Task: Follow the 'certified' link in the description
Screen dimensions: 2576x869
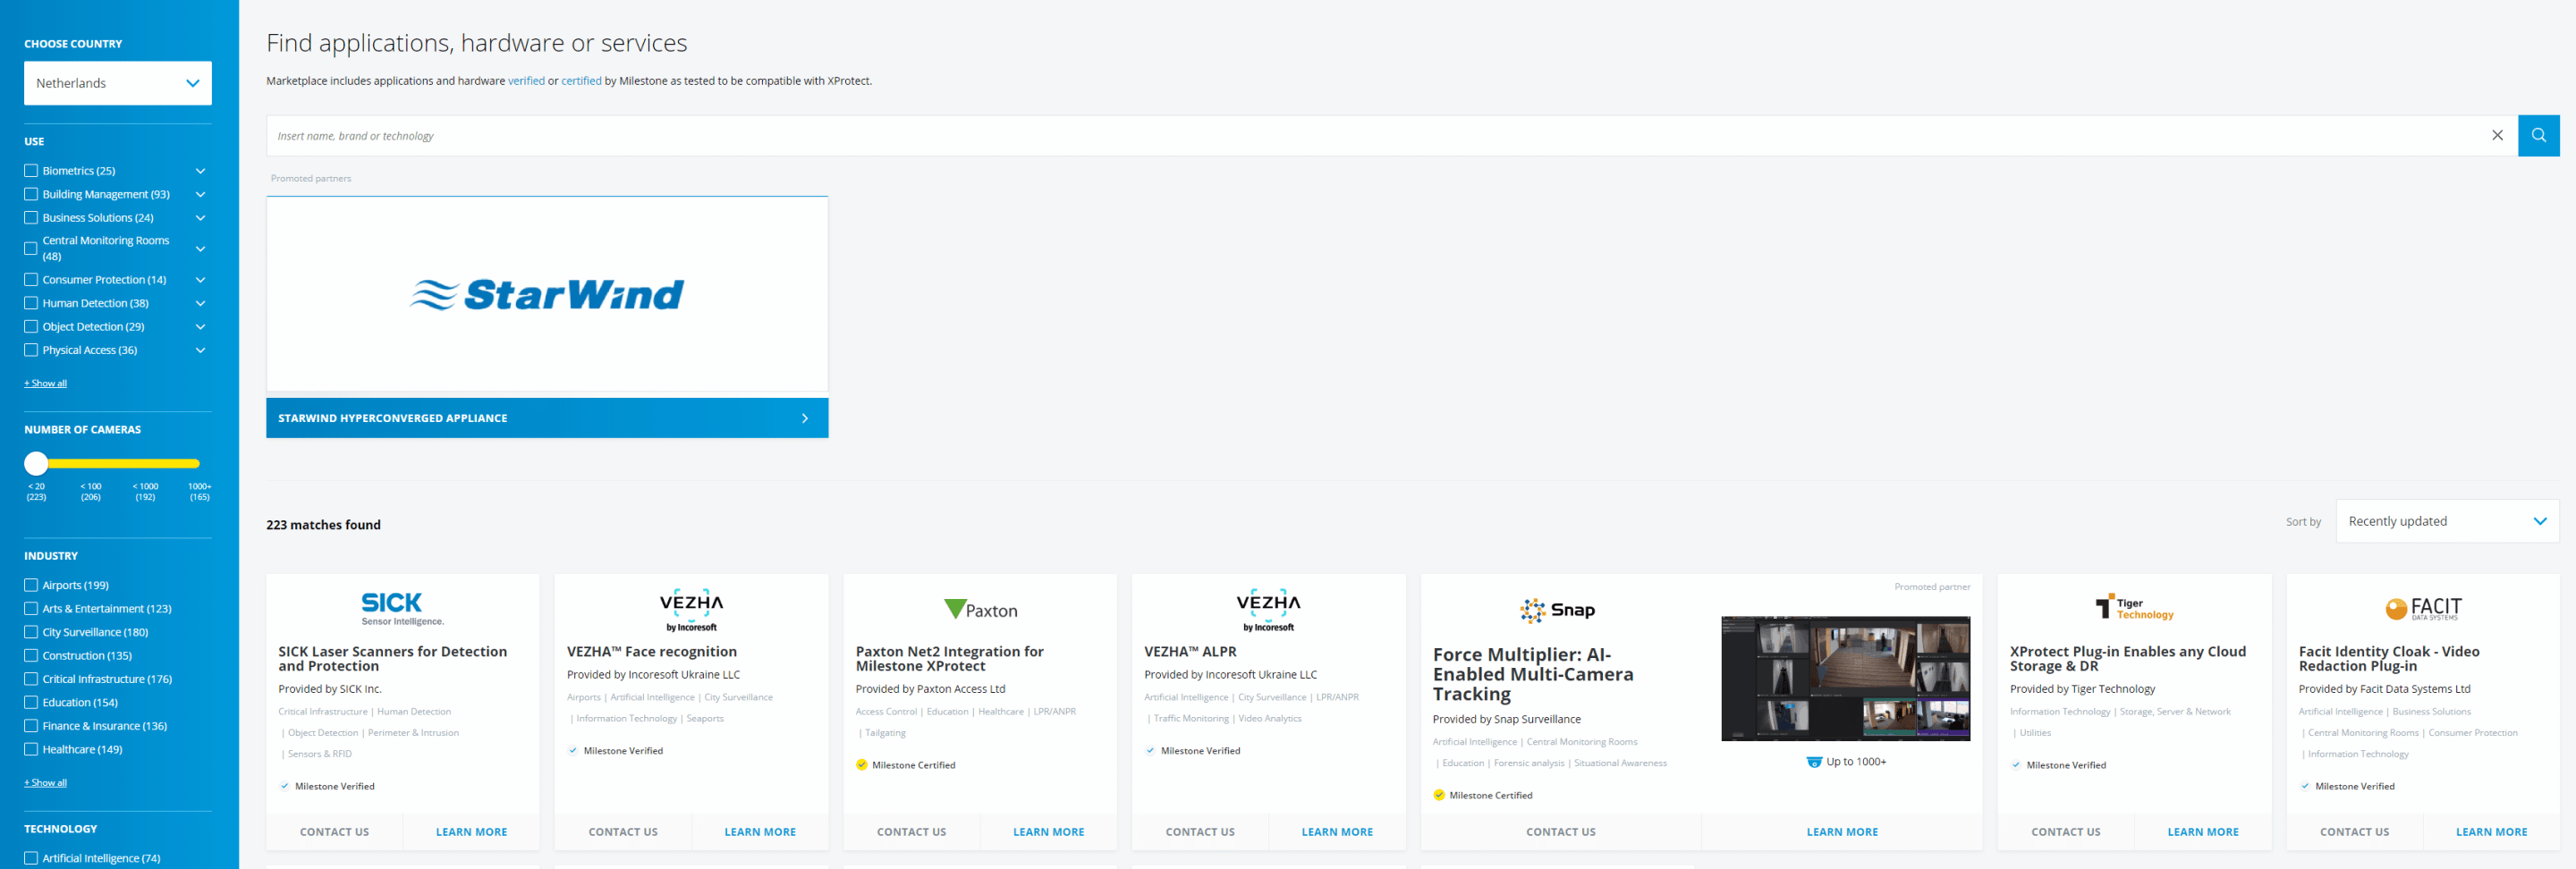Action: coord(581,81)
